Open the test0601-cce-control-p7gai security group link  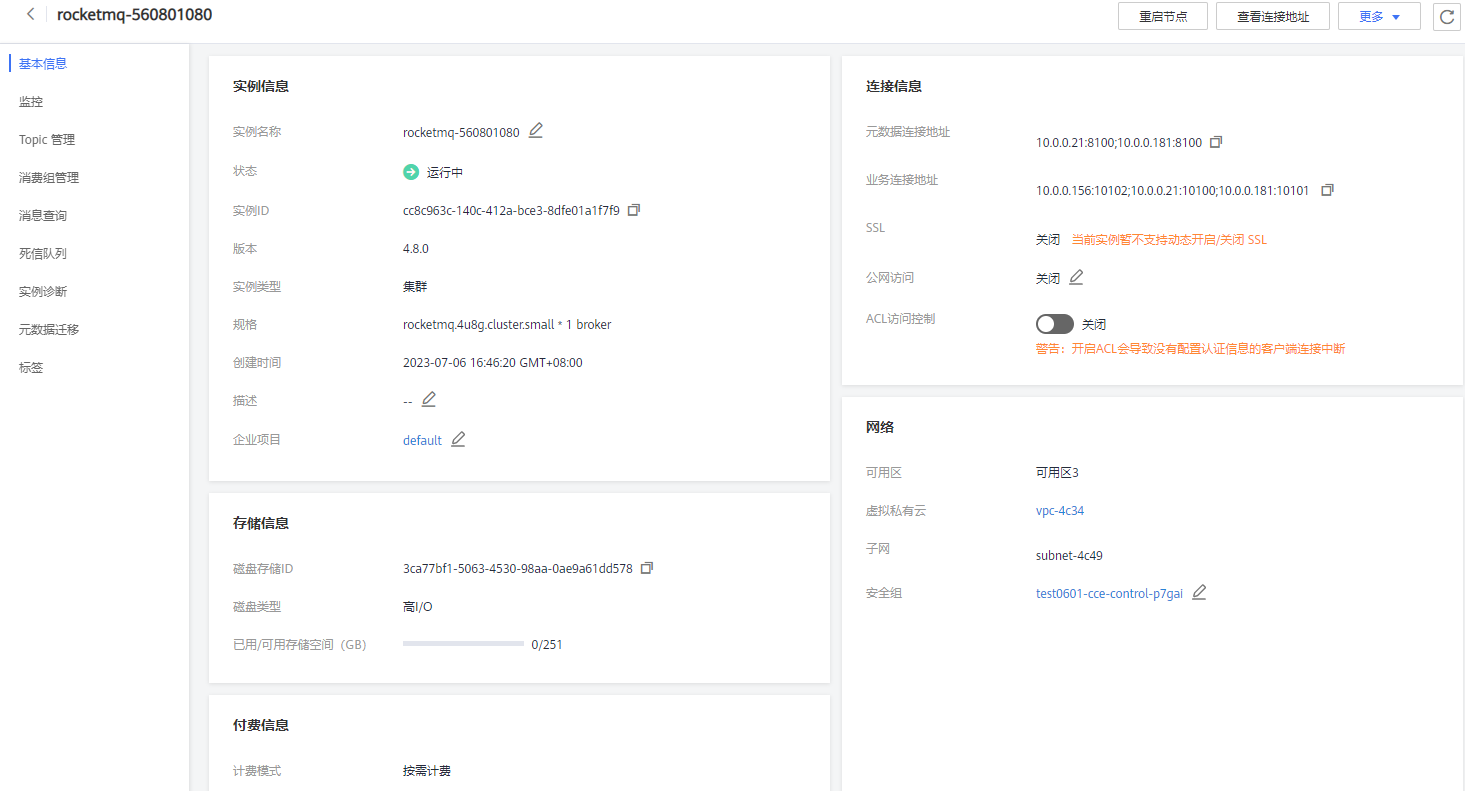coord(1109,594)
